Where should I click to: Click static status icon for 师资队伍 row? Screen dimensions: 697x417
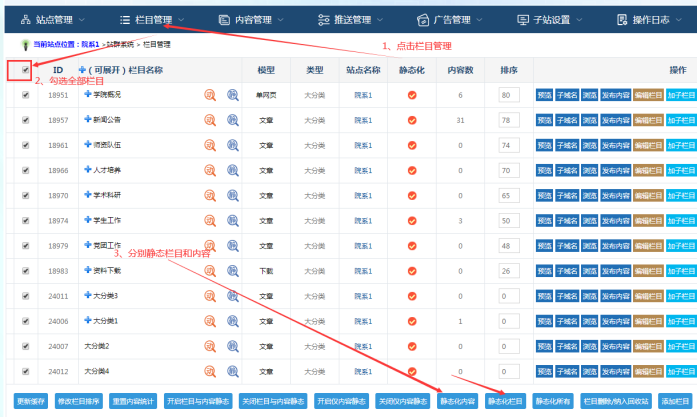coord(411,145)
